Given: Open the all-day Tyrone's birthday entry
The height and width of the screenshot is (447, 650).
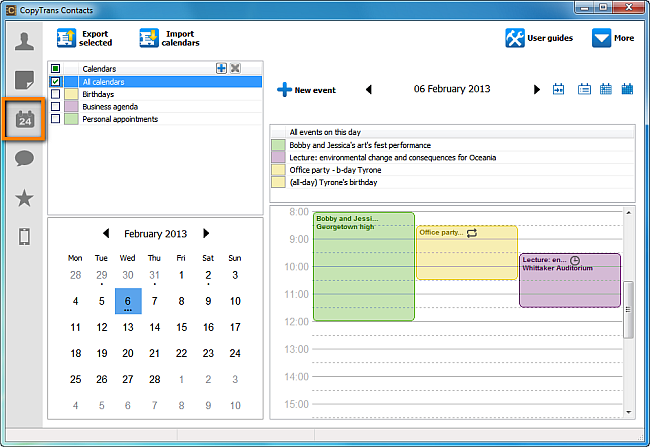Looking at the screenshot, I should tap(452, 182).
